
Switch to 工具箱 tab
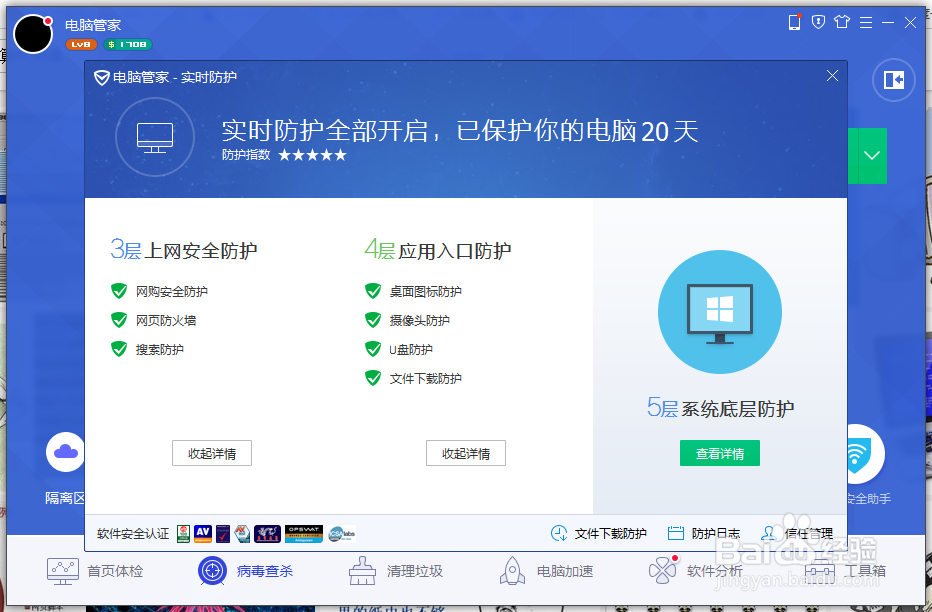pyautogui.click(x=845, y=571)
